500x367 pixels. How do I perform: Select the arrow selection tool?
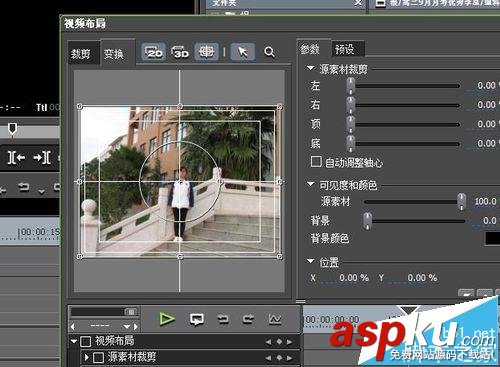(x=243, y=52)
